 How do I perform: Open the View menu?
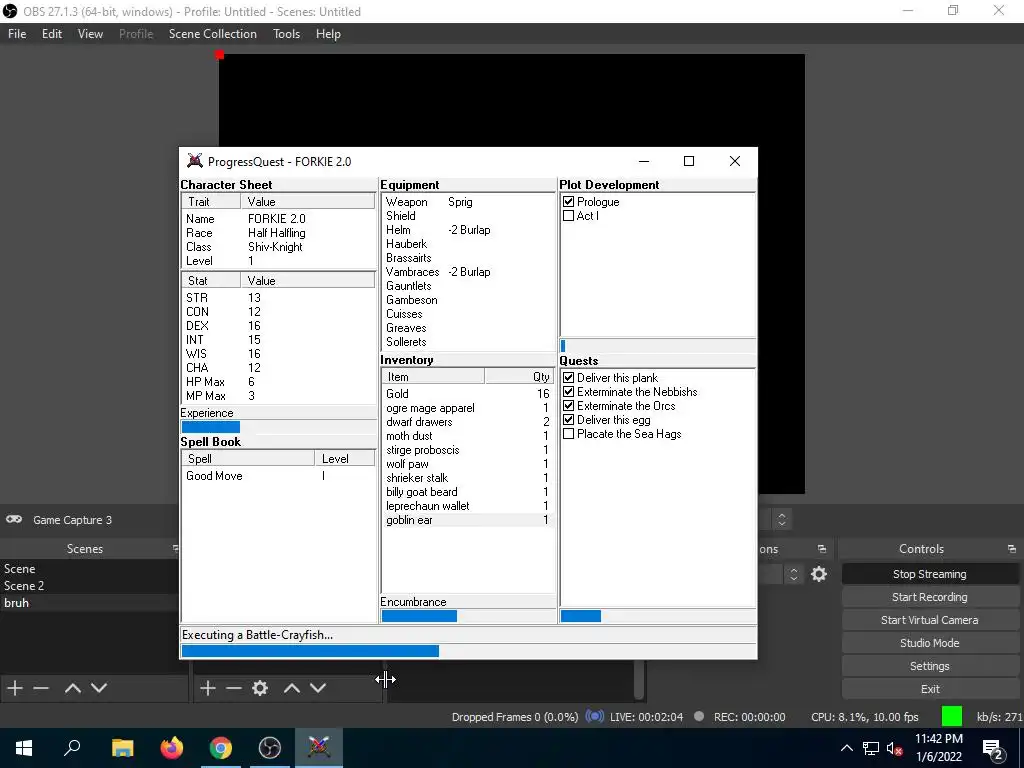90,34
